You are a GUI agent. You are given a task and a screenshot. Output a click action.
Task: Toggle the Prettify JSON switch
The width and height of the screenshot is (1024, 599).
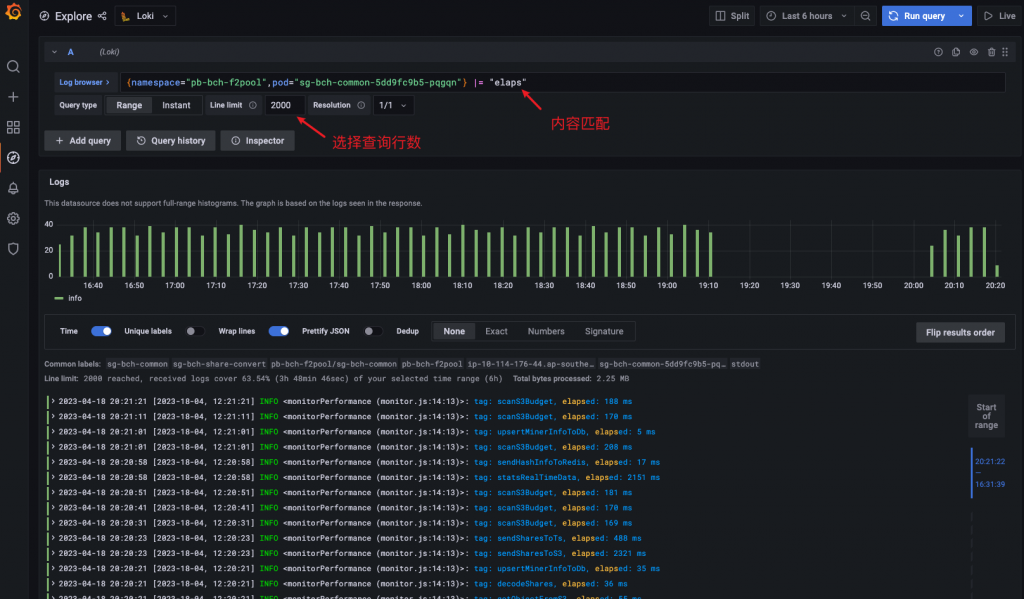coord(373,331)
